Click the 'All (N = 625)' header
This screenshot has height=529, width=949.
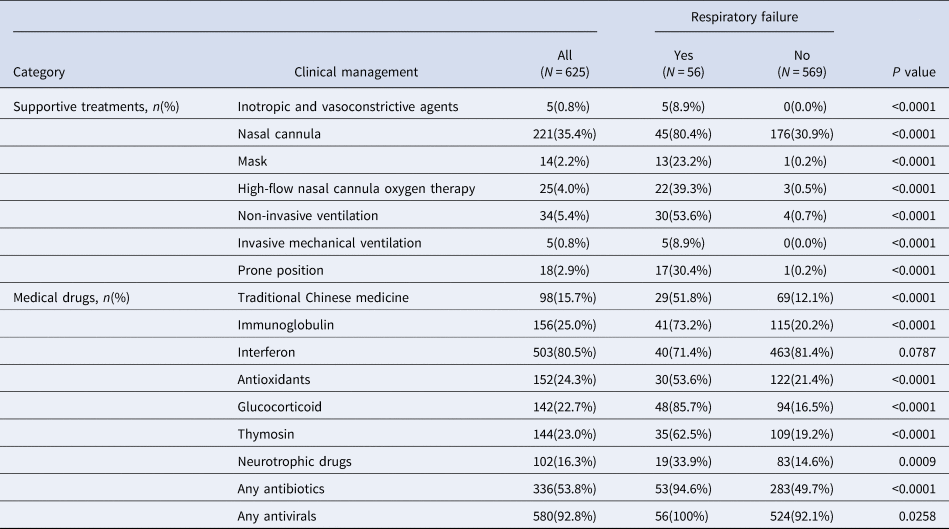pyautogui.click(x=563, y=64)
